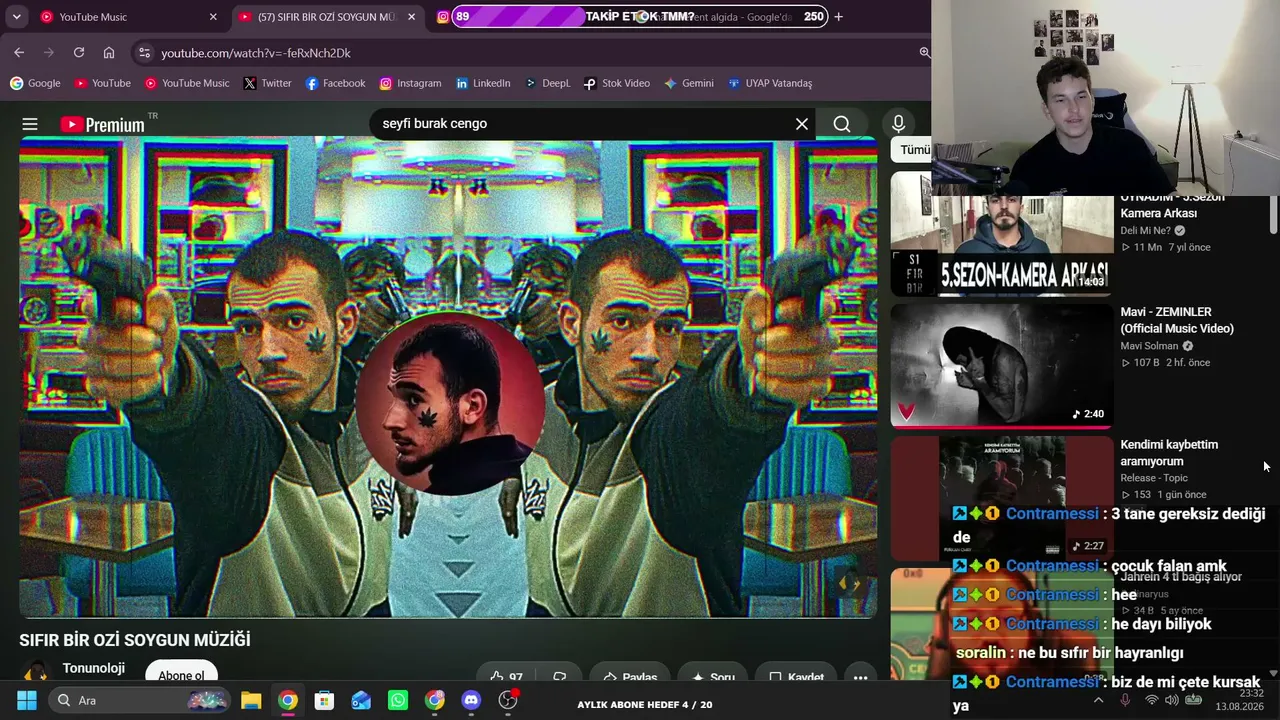Image resolution: width=1280 pixels, height=720 pixels.
Task: Visit the Mavi Solman channel
Action: pos(1149,346)
